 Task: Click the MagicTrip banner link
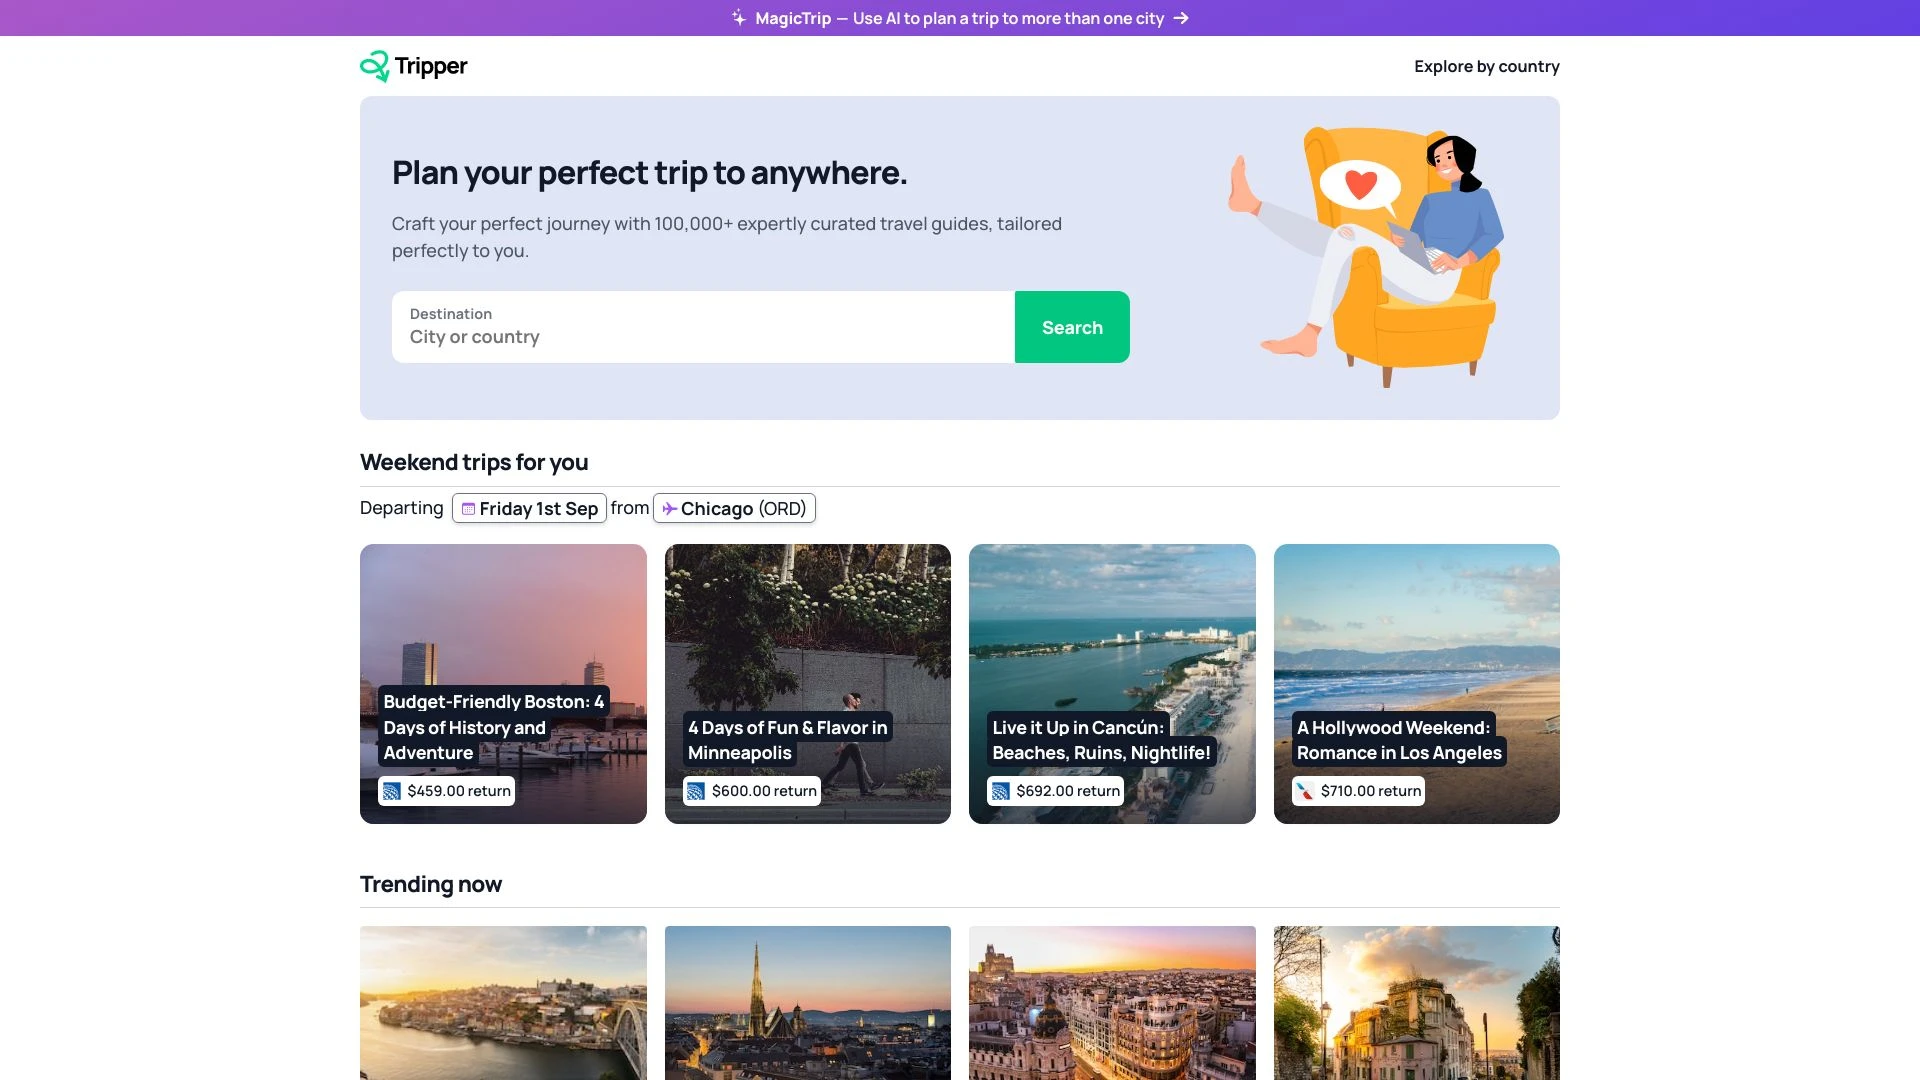(x=959, y=17)
